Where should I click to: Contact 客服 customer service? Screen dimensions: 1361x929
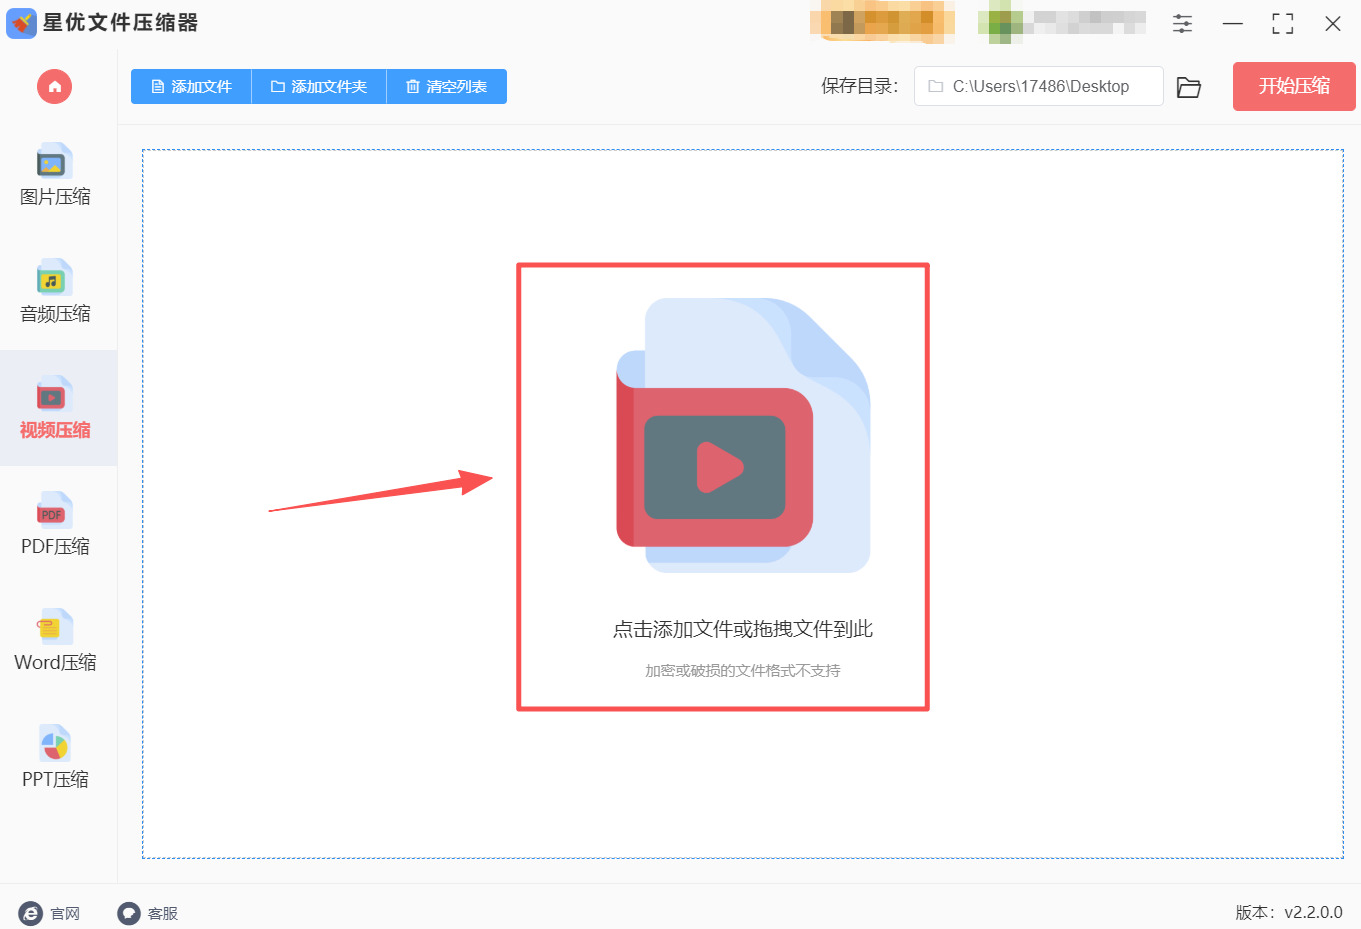coord(148,913)
